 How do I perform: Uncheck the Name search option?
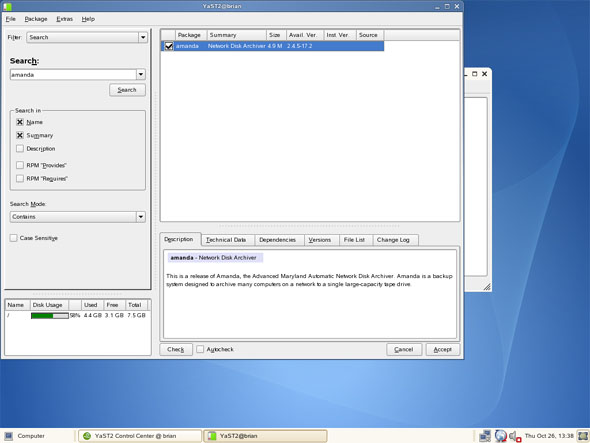[20, 122]
